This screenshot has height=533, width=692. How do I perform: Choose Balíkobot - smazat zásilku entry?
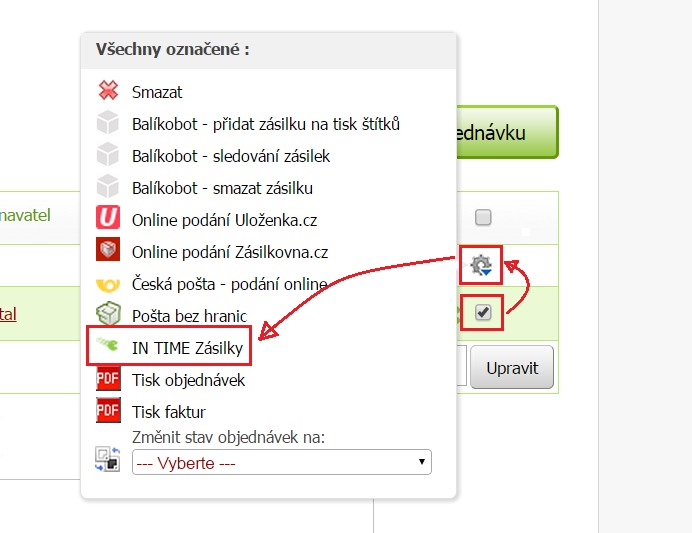(x=222, y=188)
